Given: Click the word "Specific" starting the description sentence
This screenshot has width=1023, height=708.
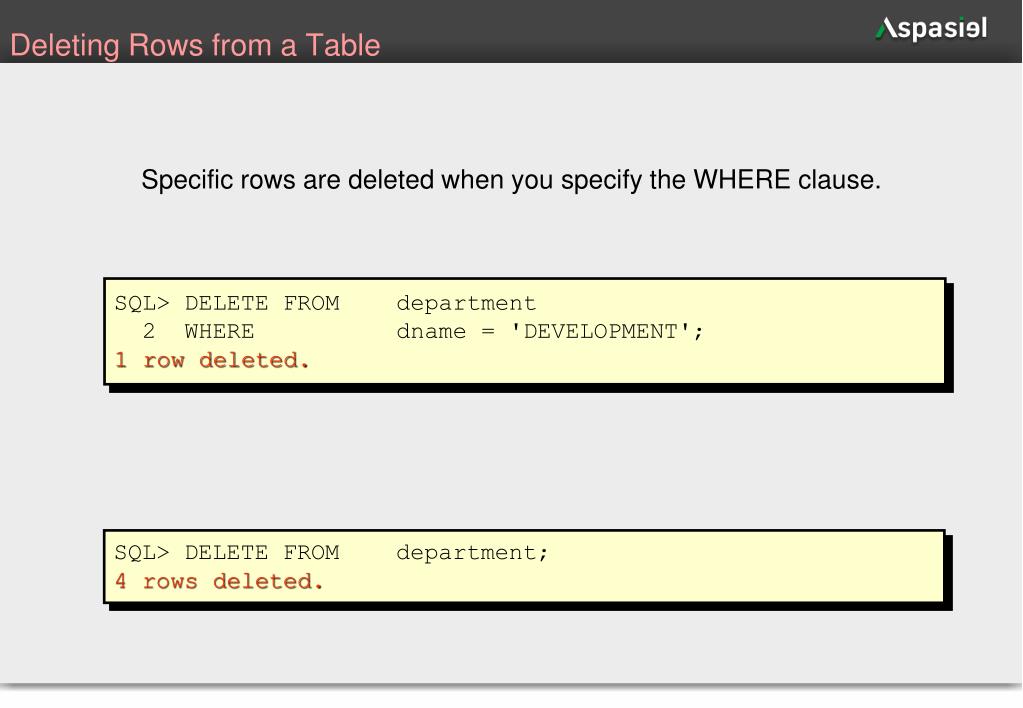Looking at the screenshot, I should [187, 181].
